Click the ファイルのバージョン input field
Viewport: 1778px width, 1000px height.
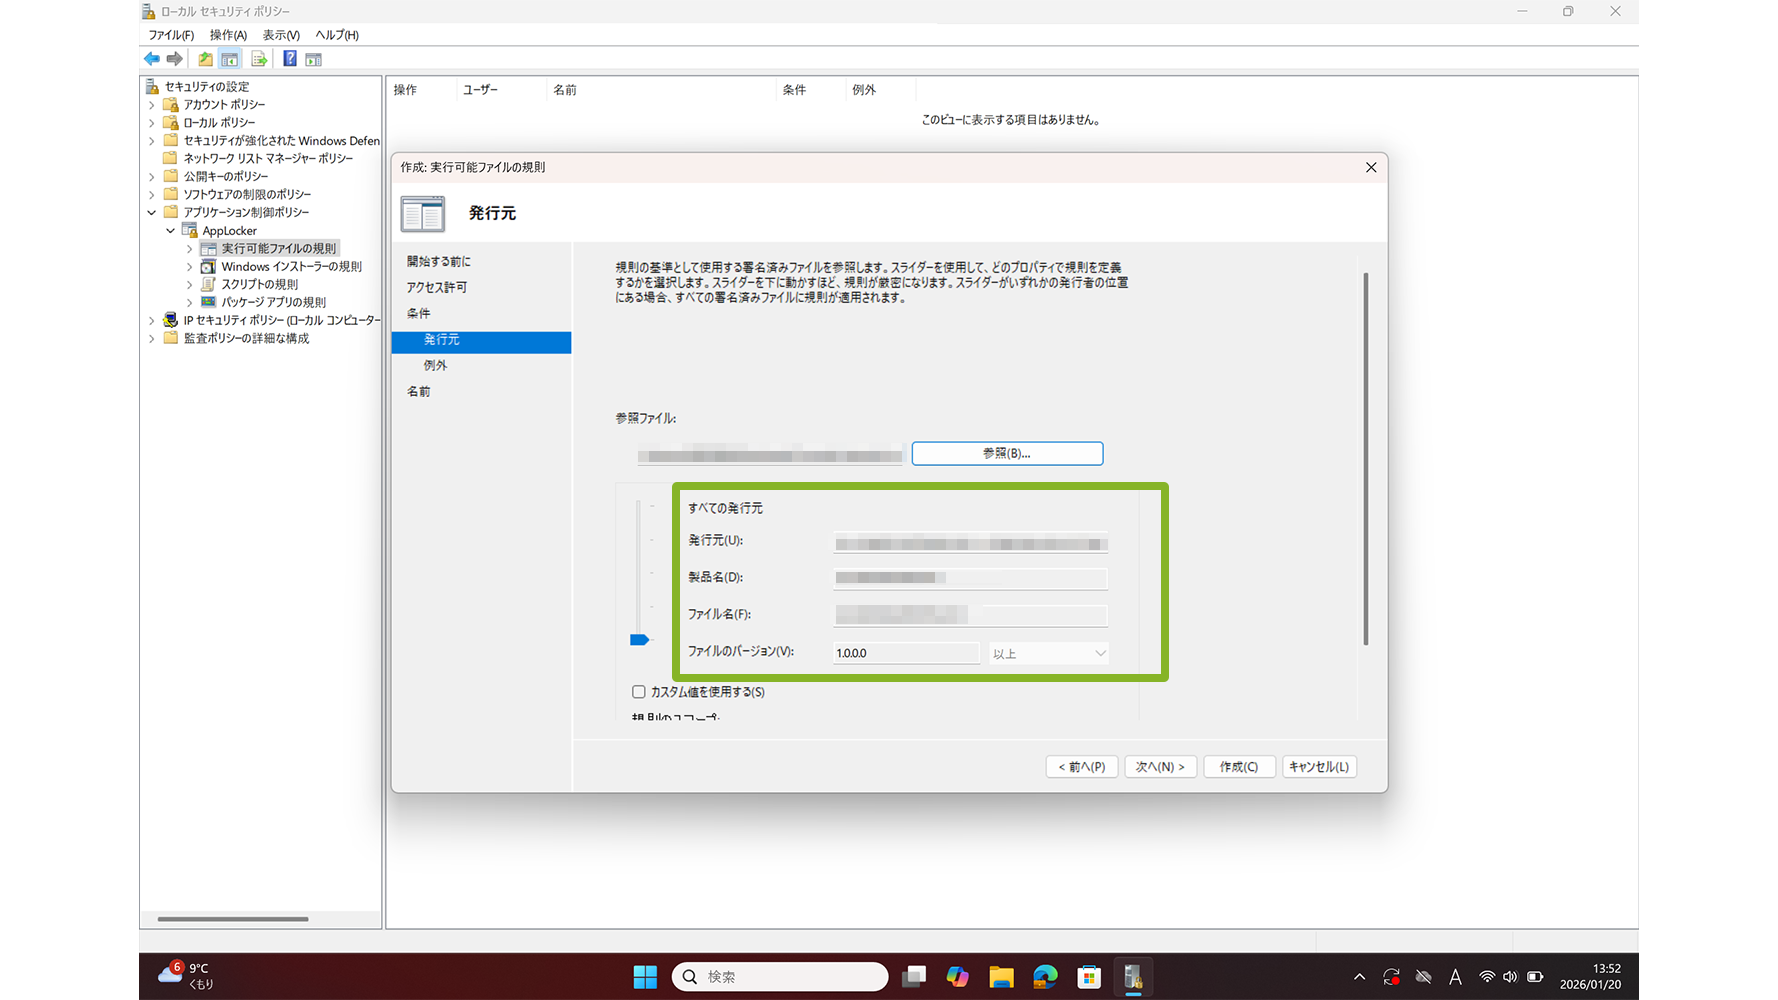(906, 654)
